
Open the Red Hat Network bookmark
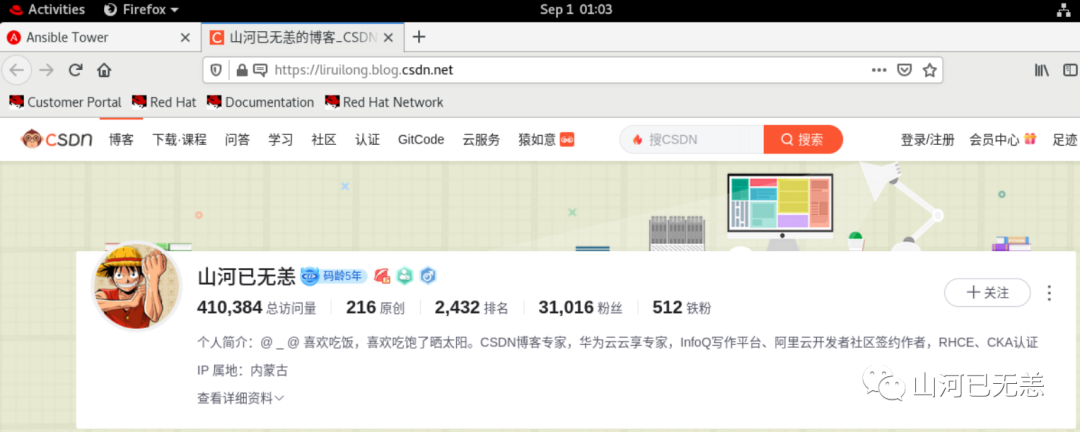(384, 102)
